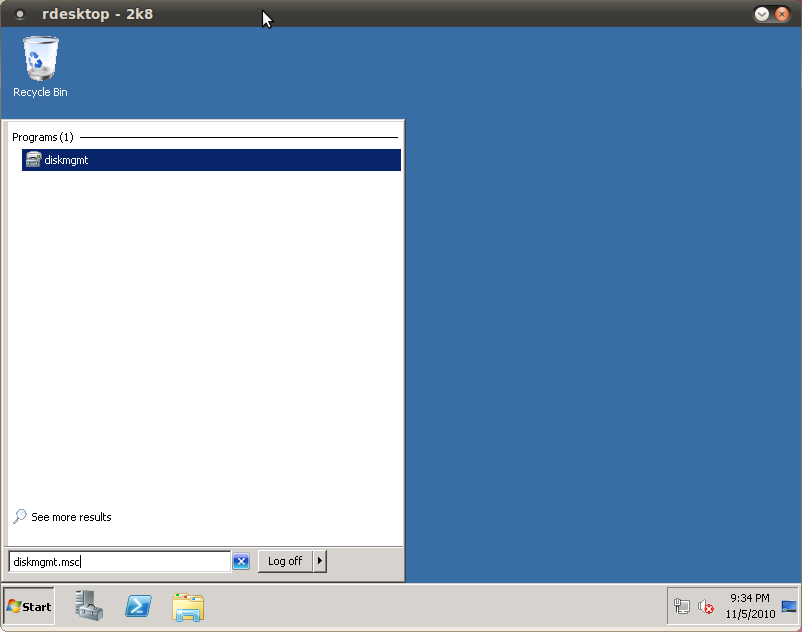Image resolution: width=802 pixels, height=632 pixels.
Task: Open the rdesktop window menu dot icon
Action: click(19, 14)
